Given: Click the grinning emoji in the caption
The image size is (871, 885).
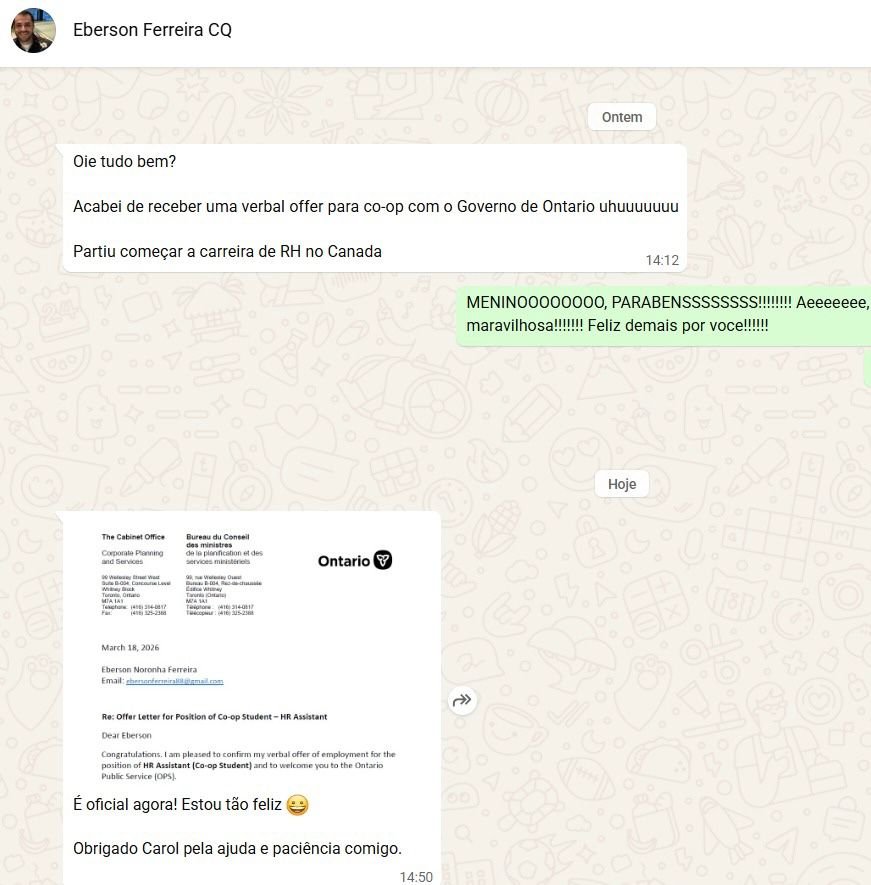Looking at the screenshot, I should tap(297, 804).
